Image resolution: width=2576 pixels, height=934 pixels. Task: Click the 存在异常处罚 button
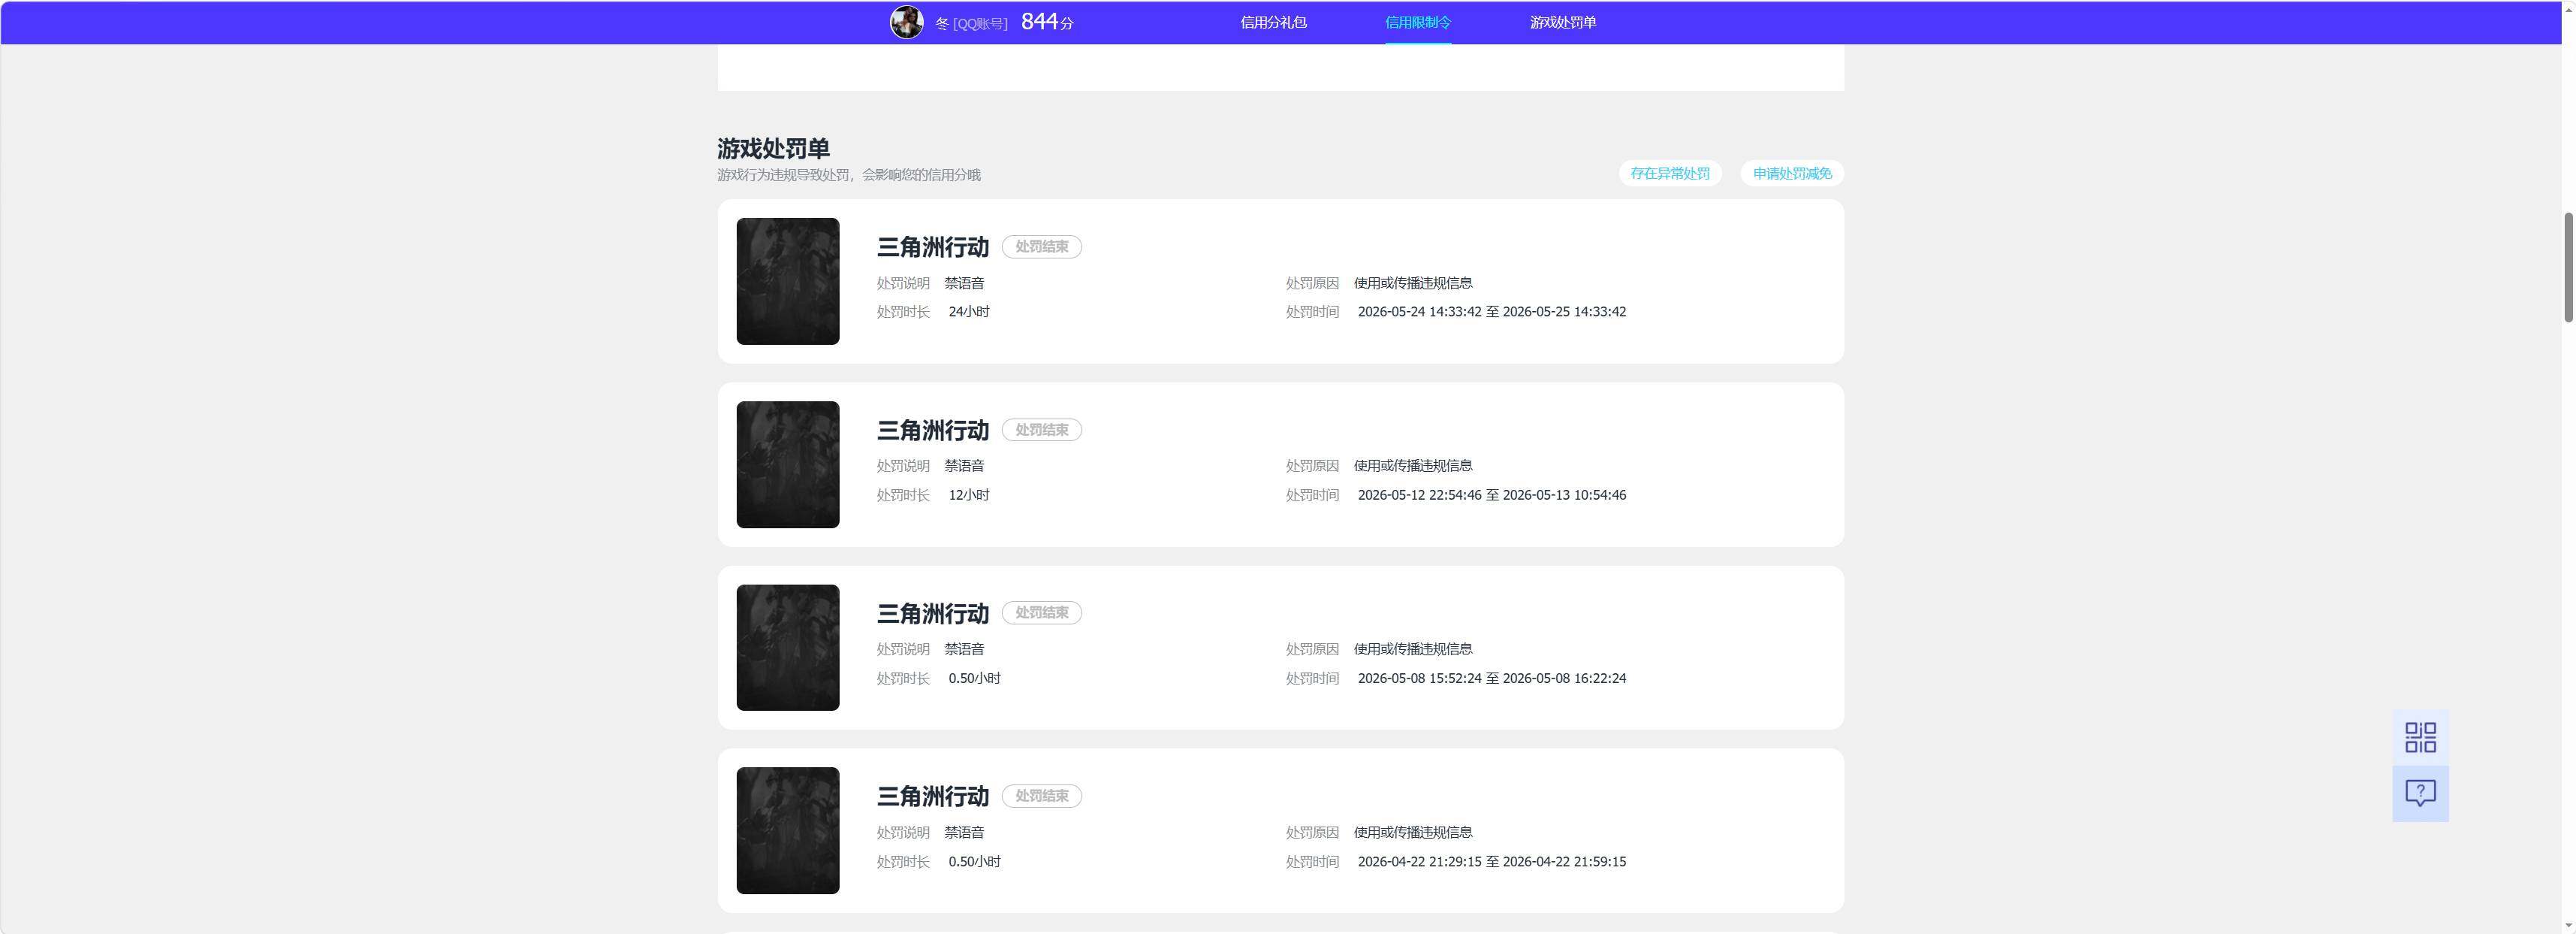pyautogui.click(x=1670, y=173)
